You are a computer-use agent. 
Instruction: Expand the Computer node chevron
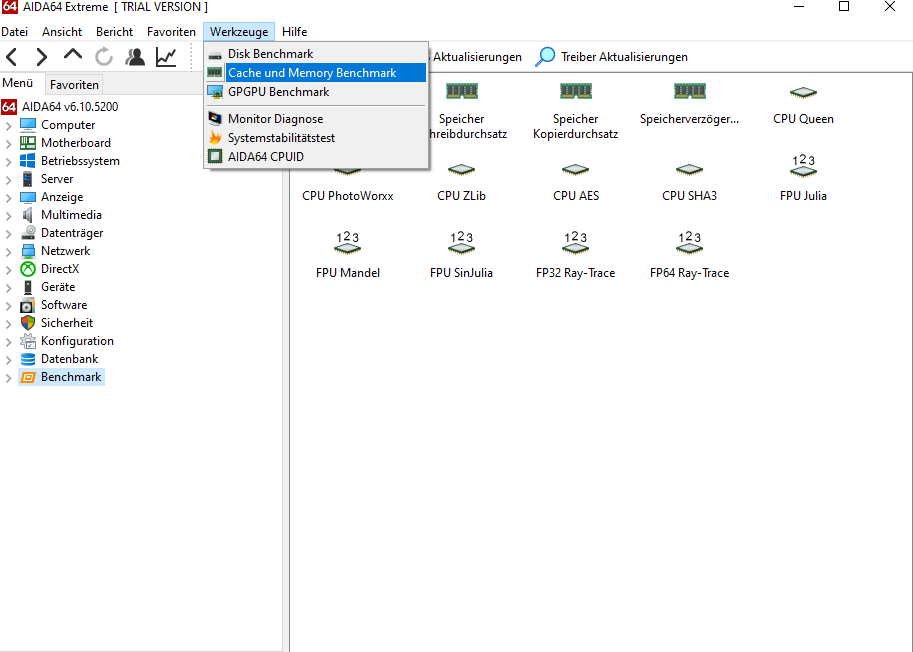pyautogui.click(x=8, y=126)
